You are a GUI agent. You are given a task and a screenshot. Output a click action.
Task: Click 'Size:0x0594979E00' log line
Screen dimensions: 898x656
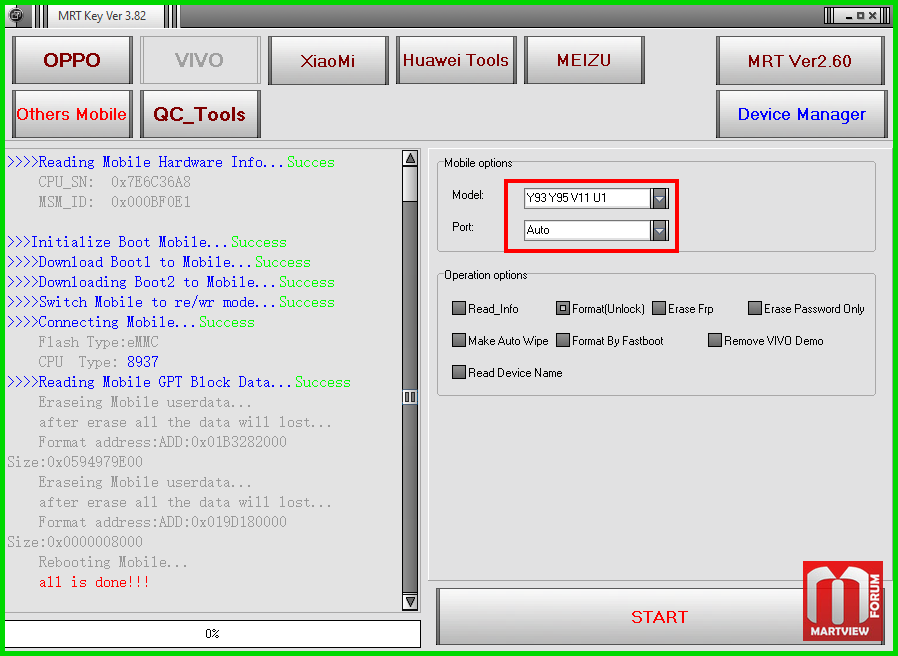[75, 462]
